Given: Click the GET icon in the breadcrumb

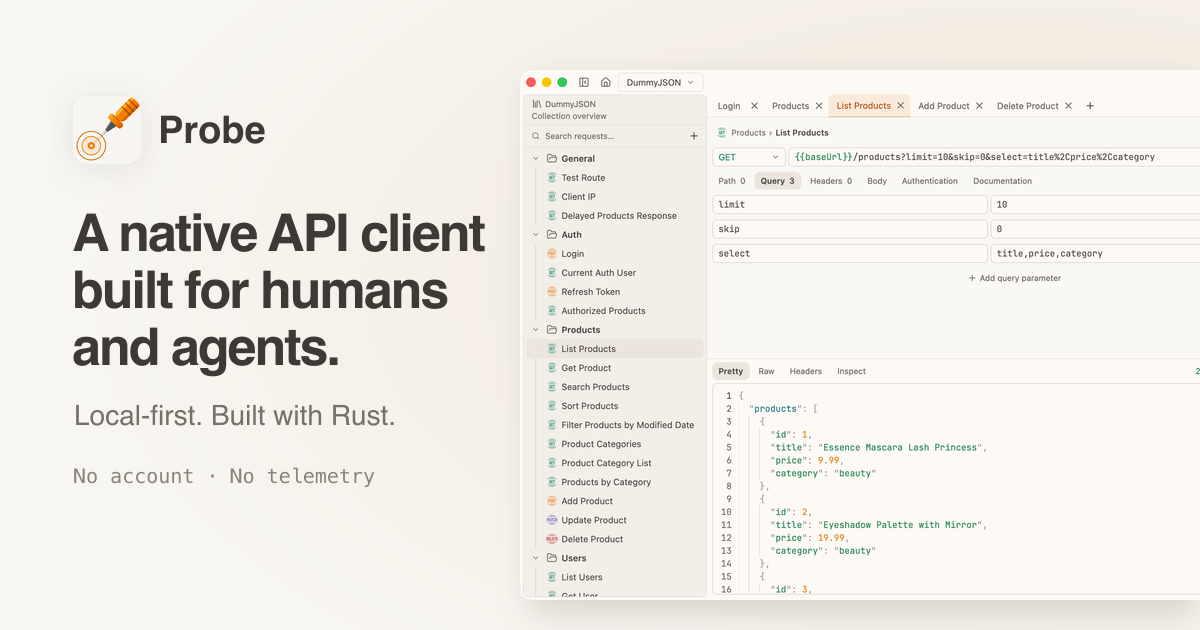Looking at the screenshot, I should tap(722, 132).
